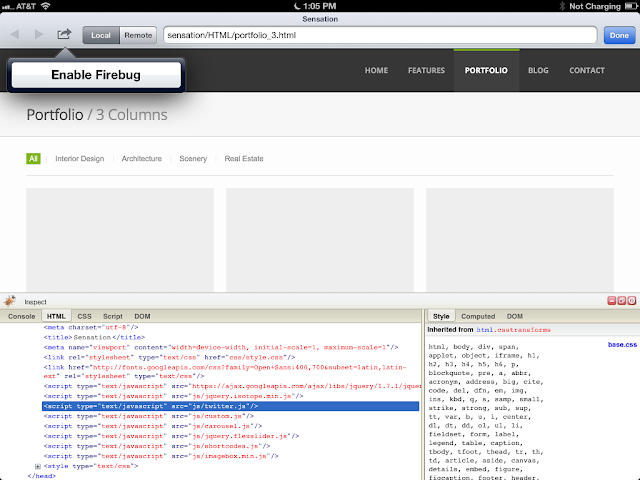Select the title Sensation line
Image resolution: width=640 pixels, height=480 pixels.
click(94, 337)
